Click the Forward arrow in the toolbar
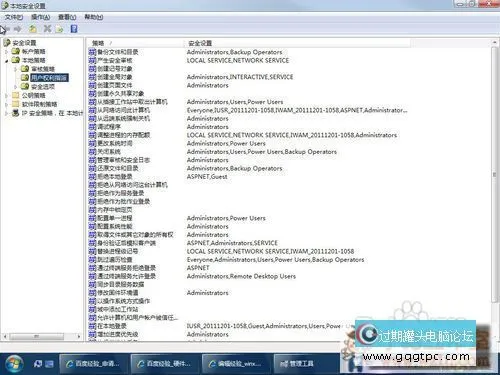 tap(18, 29)
